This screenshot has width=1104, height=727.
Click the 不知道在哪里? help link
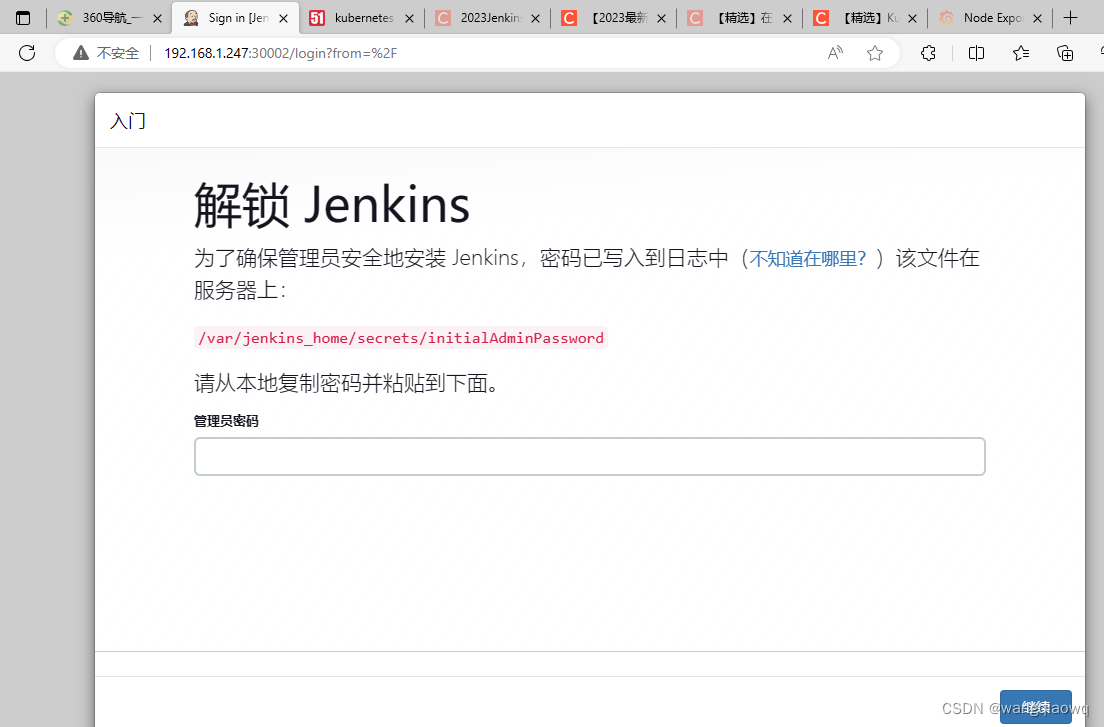808,258
